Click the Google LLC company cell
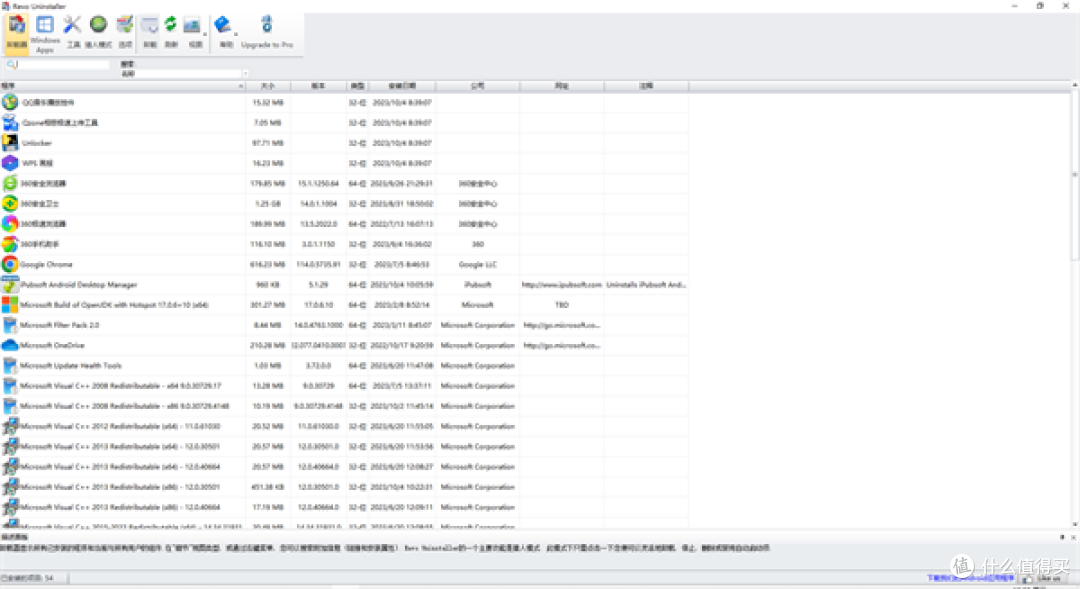 pyautogui.click(x=477, y=265)
